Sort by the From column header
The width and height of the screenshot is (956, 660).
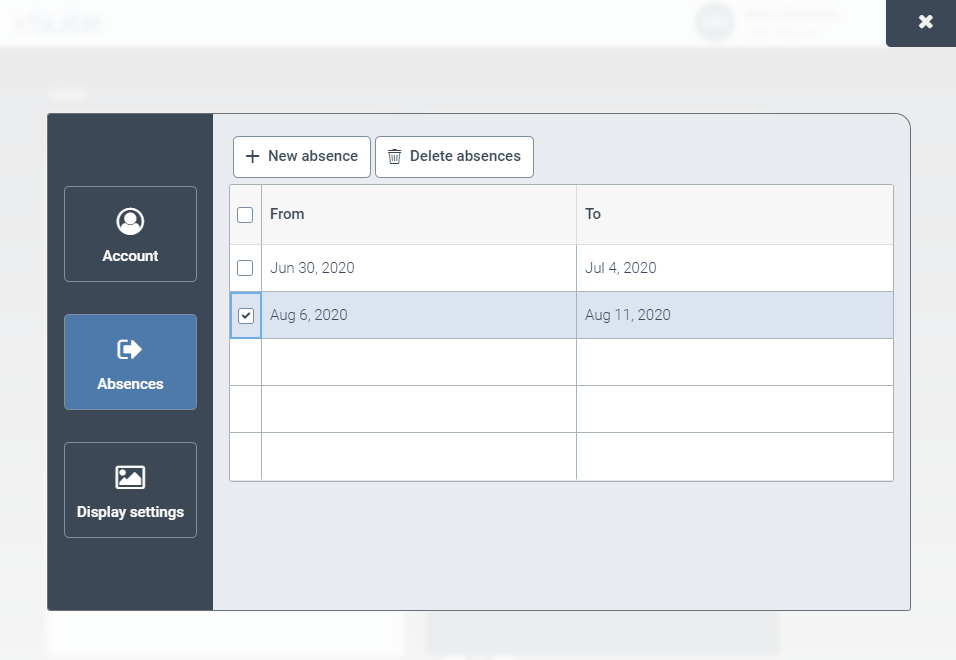pyautogui.click(x=287, y=214)
